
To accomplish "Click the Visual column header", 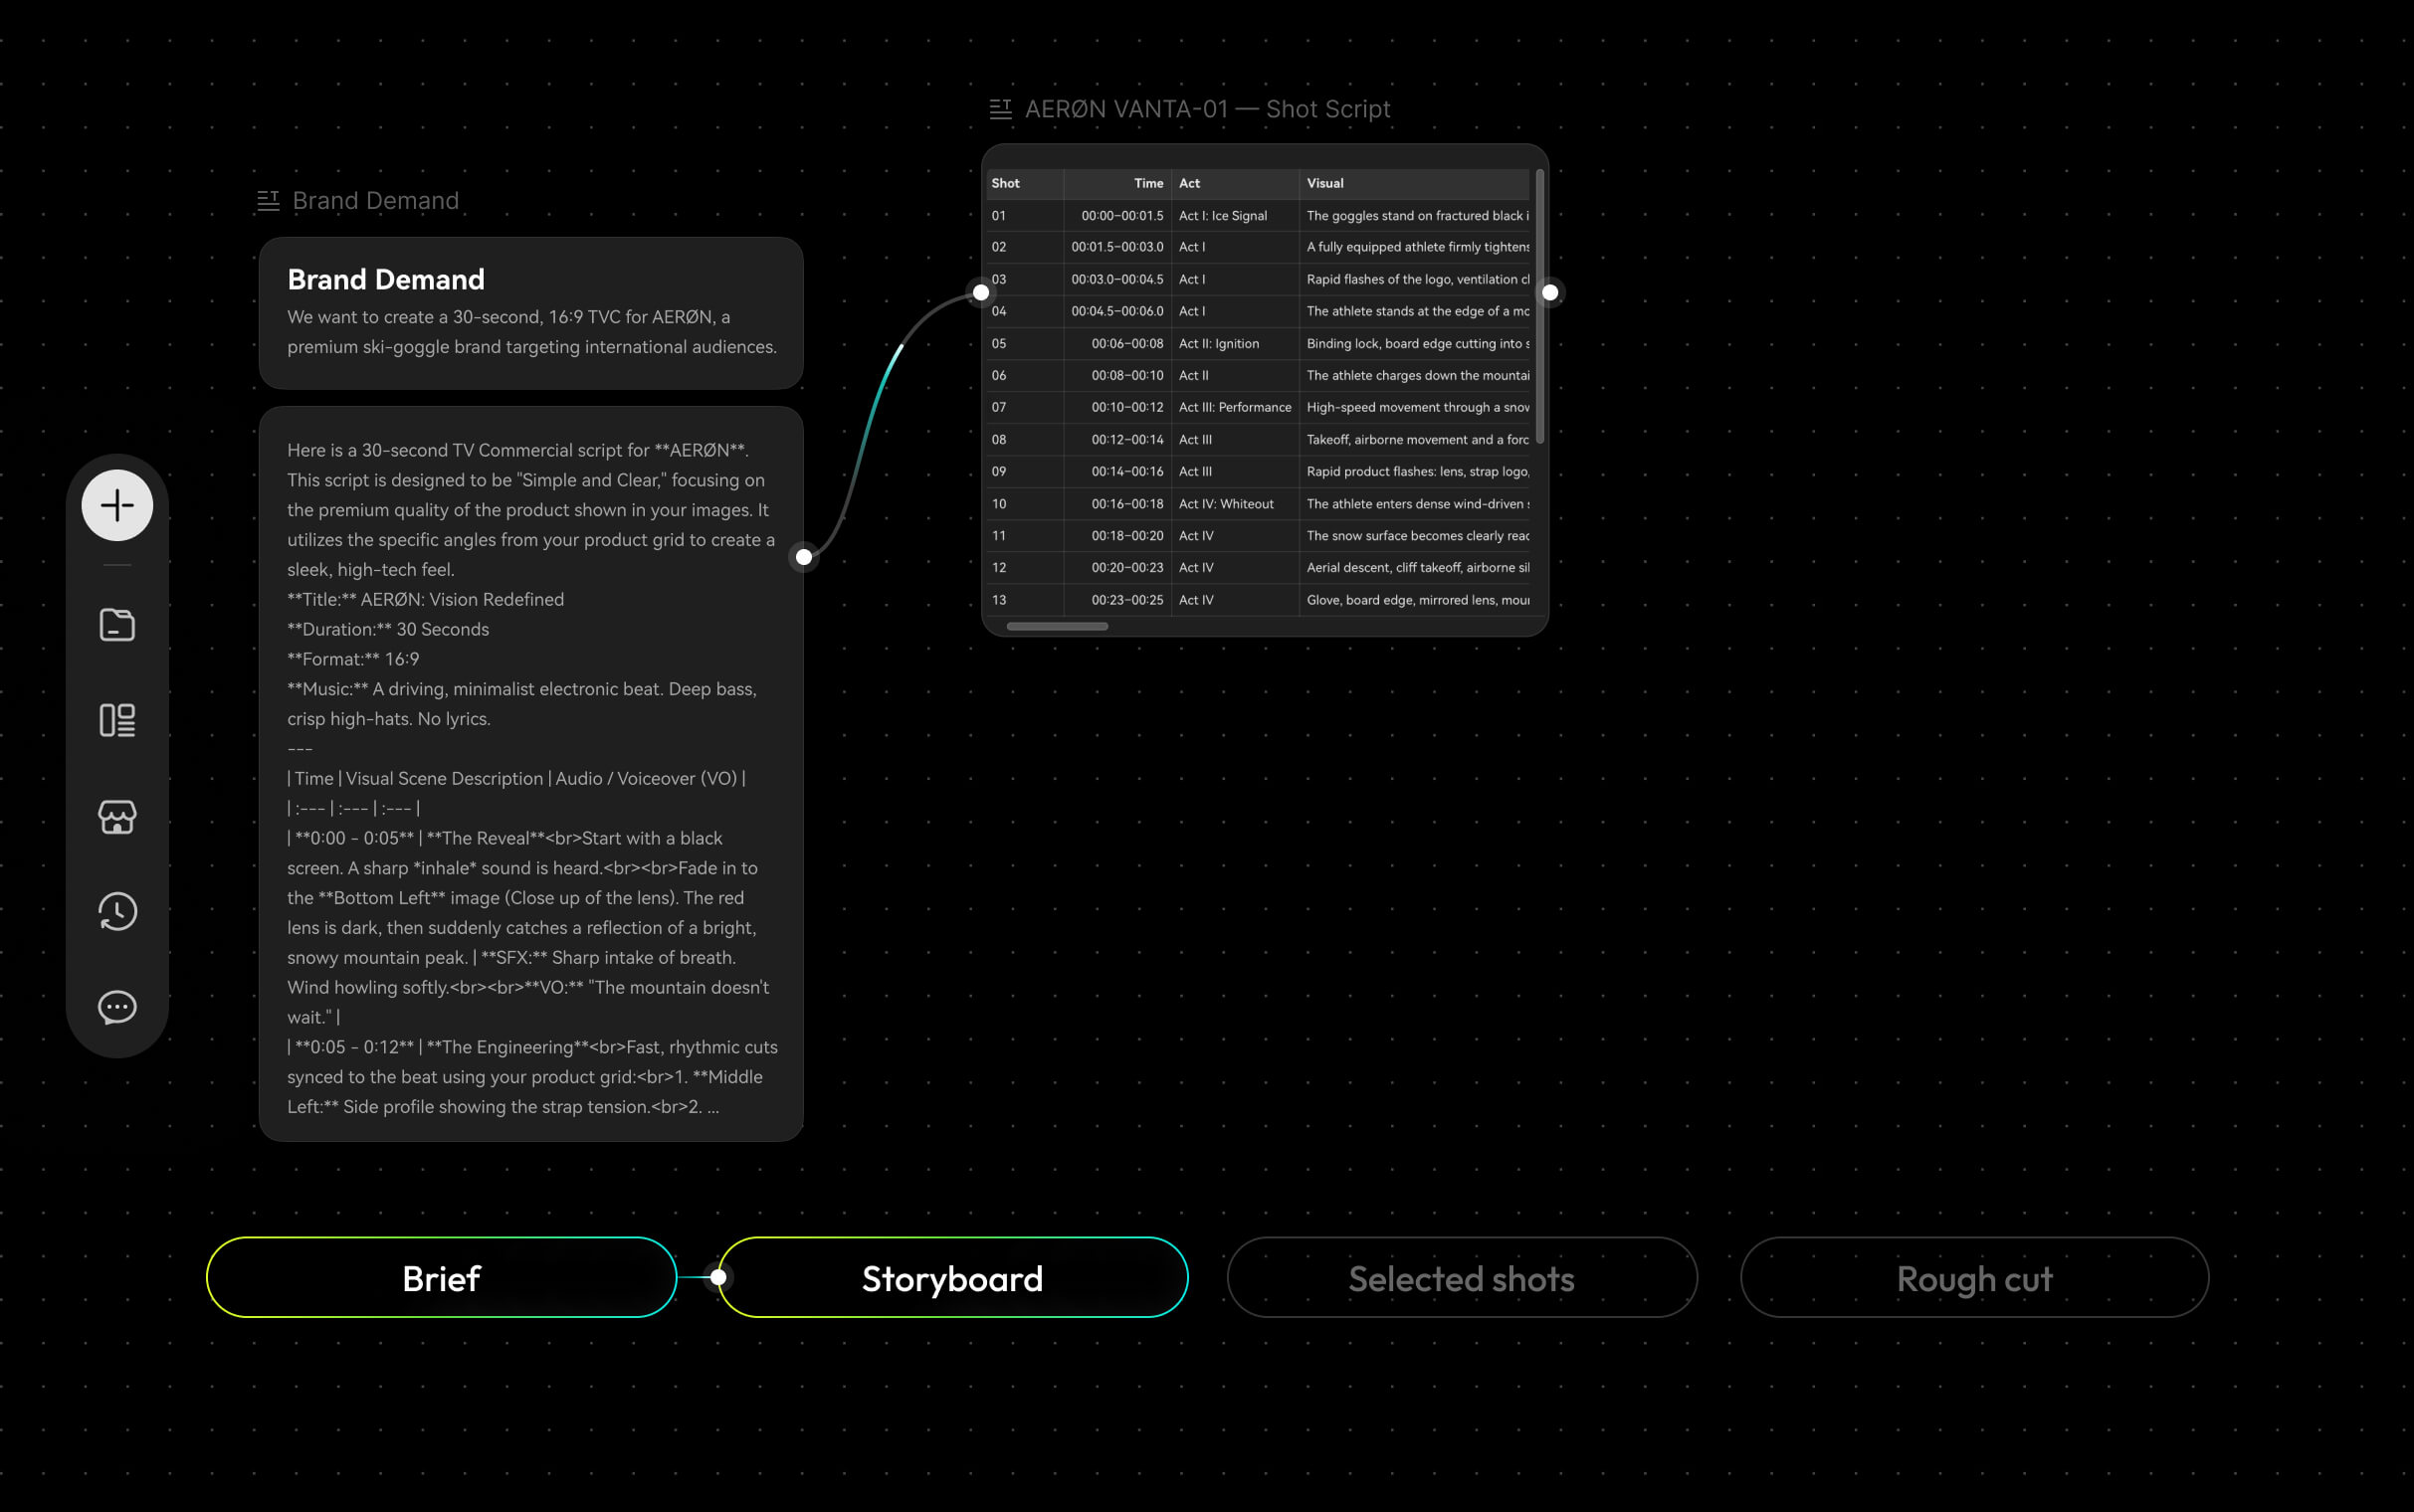I will pyautogui.click(x=1415, y=183).
